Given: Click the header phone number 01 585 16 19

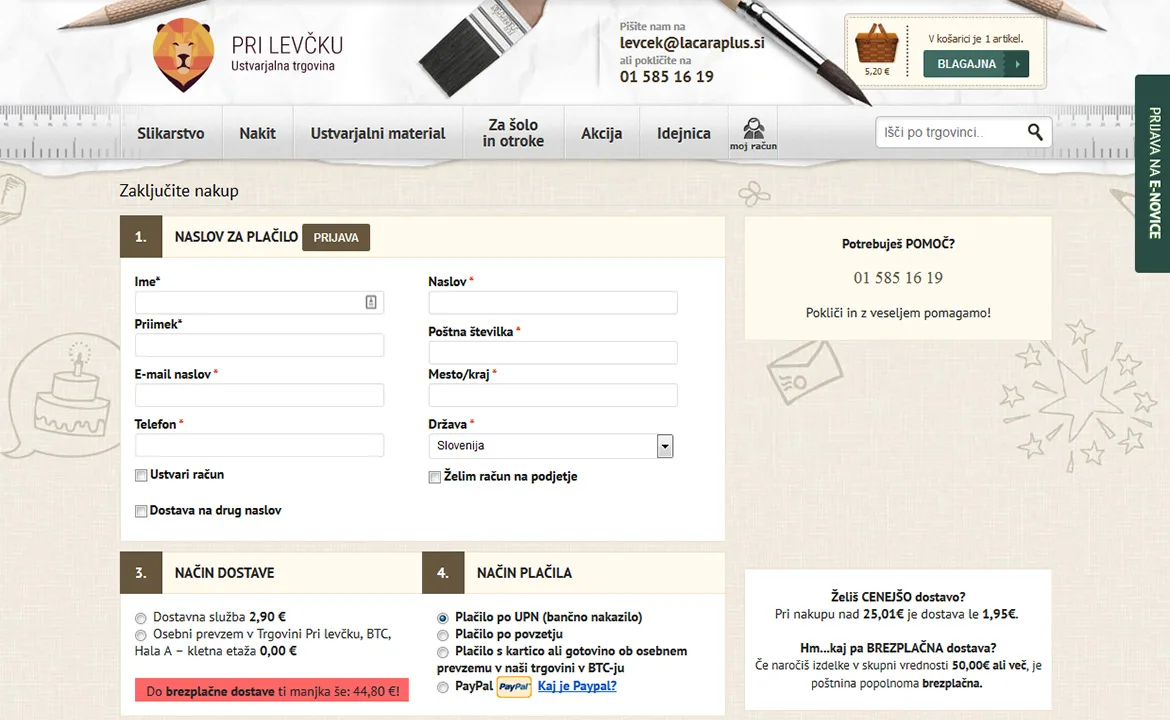Looking at the screenshot, I should coord(666,77).
